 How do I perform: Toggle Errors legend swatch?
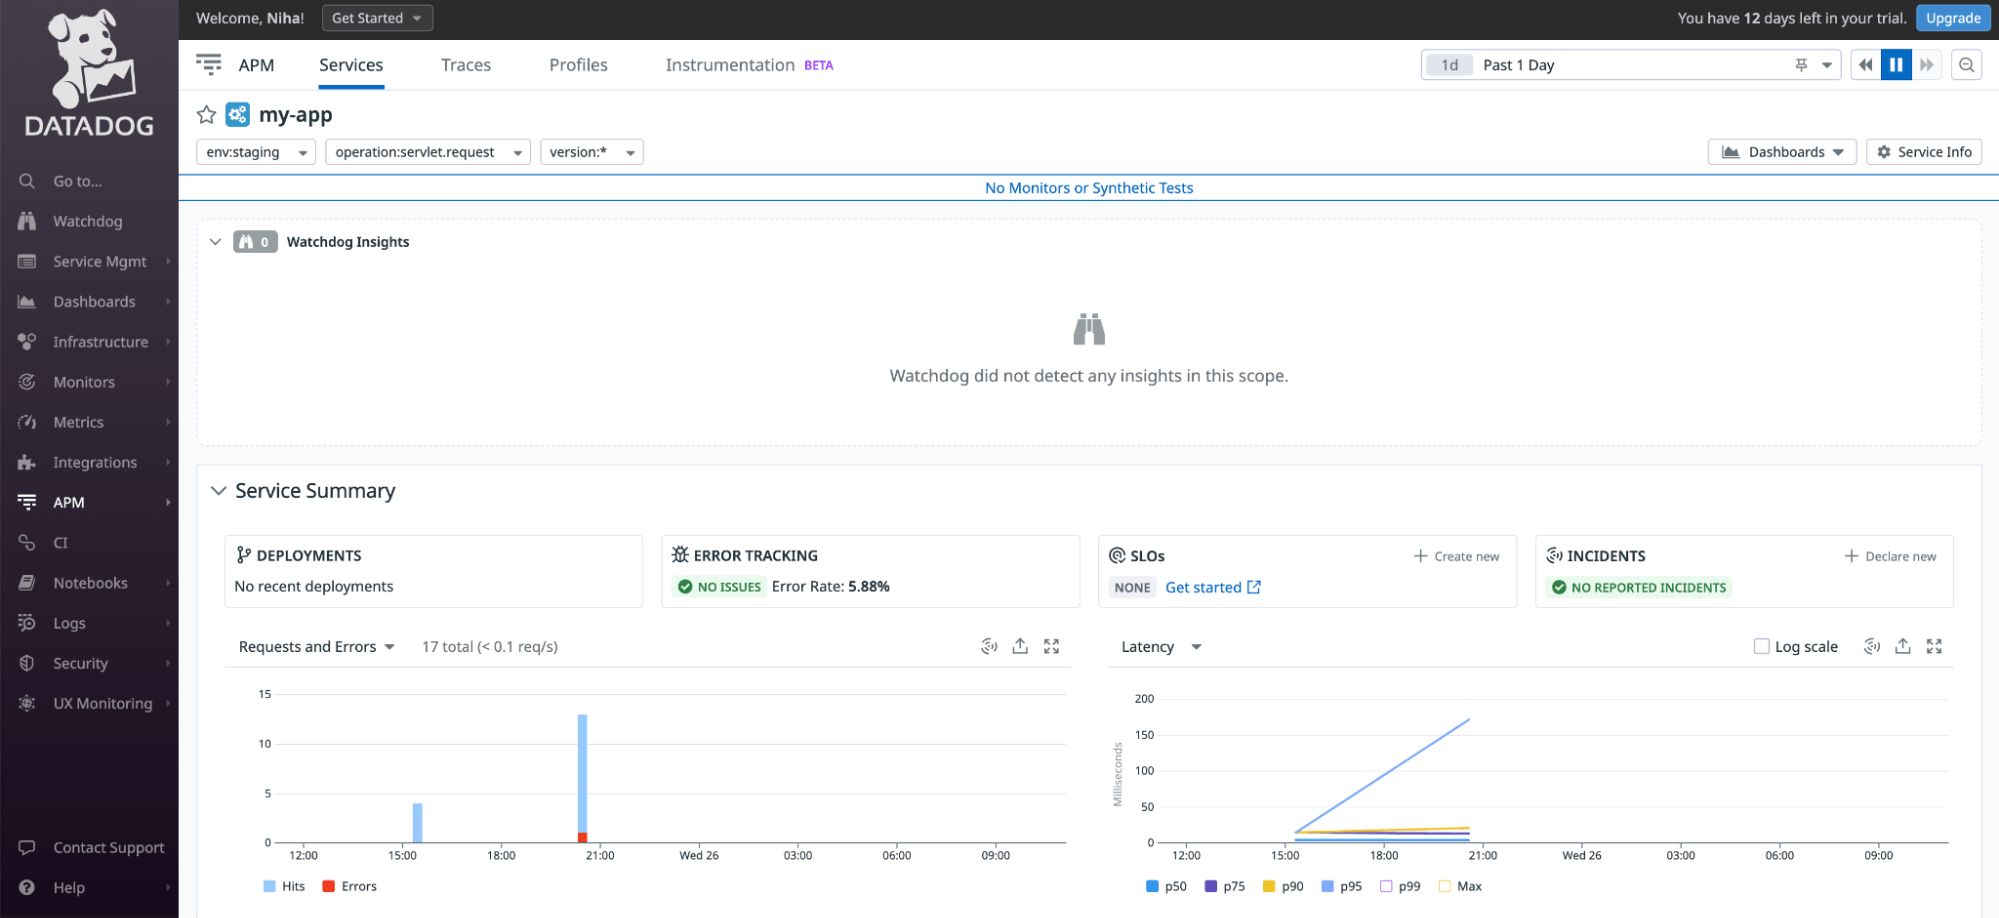[x=328, y=886]
